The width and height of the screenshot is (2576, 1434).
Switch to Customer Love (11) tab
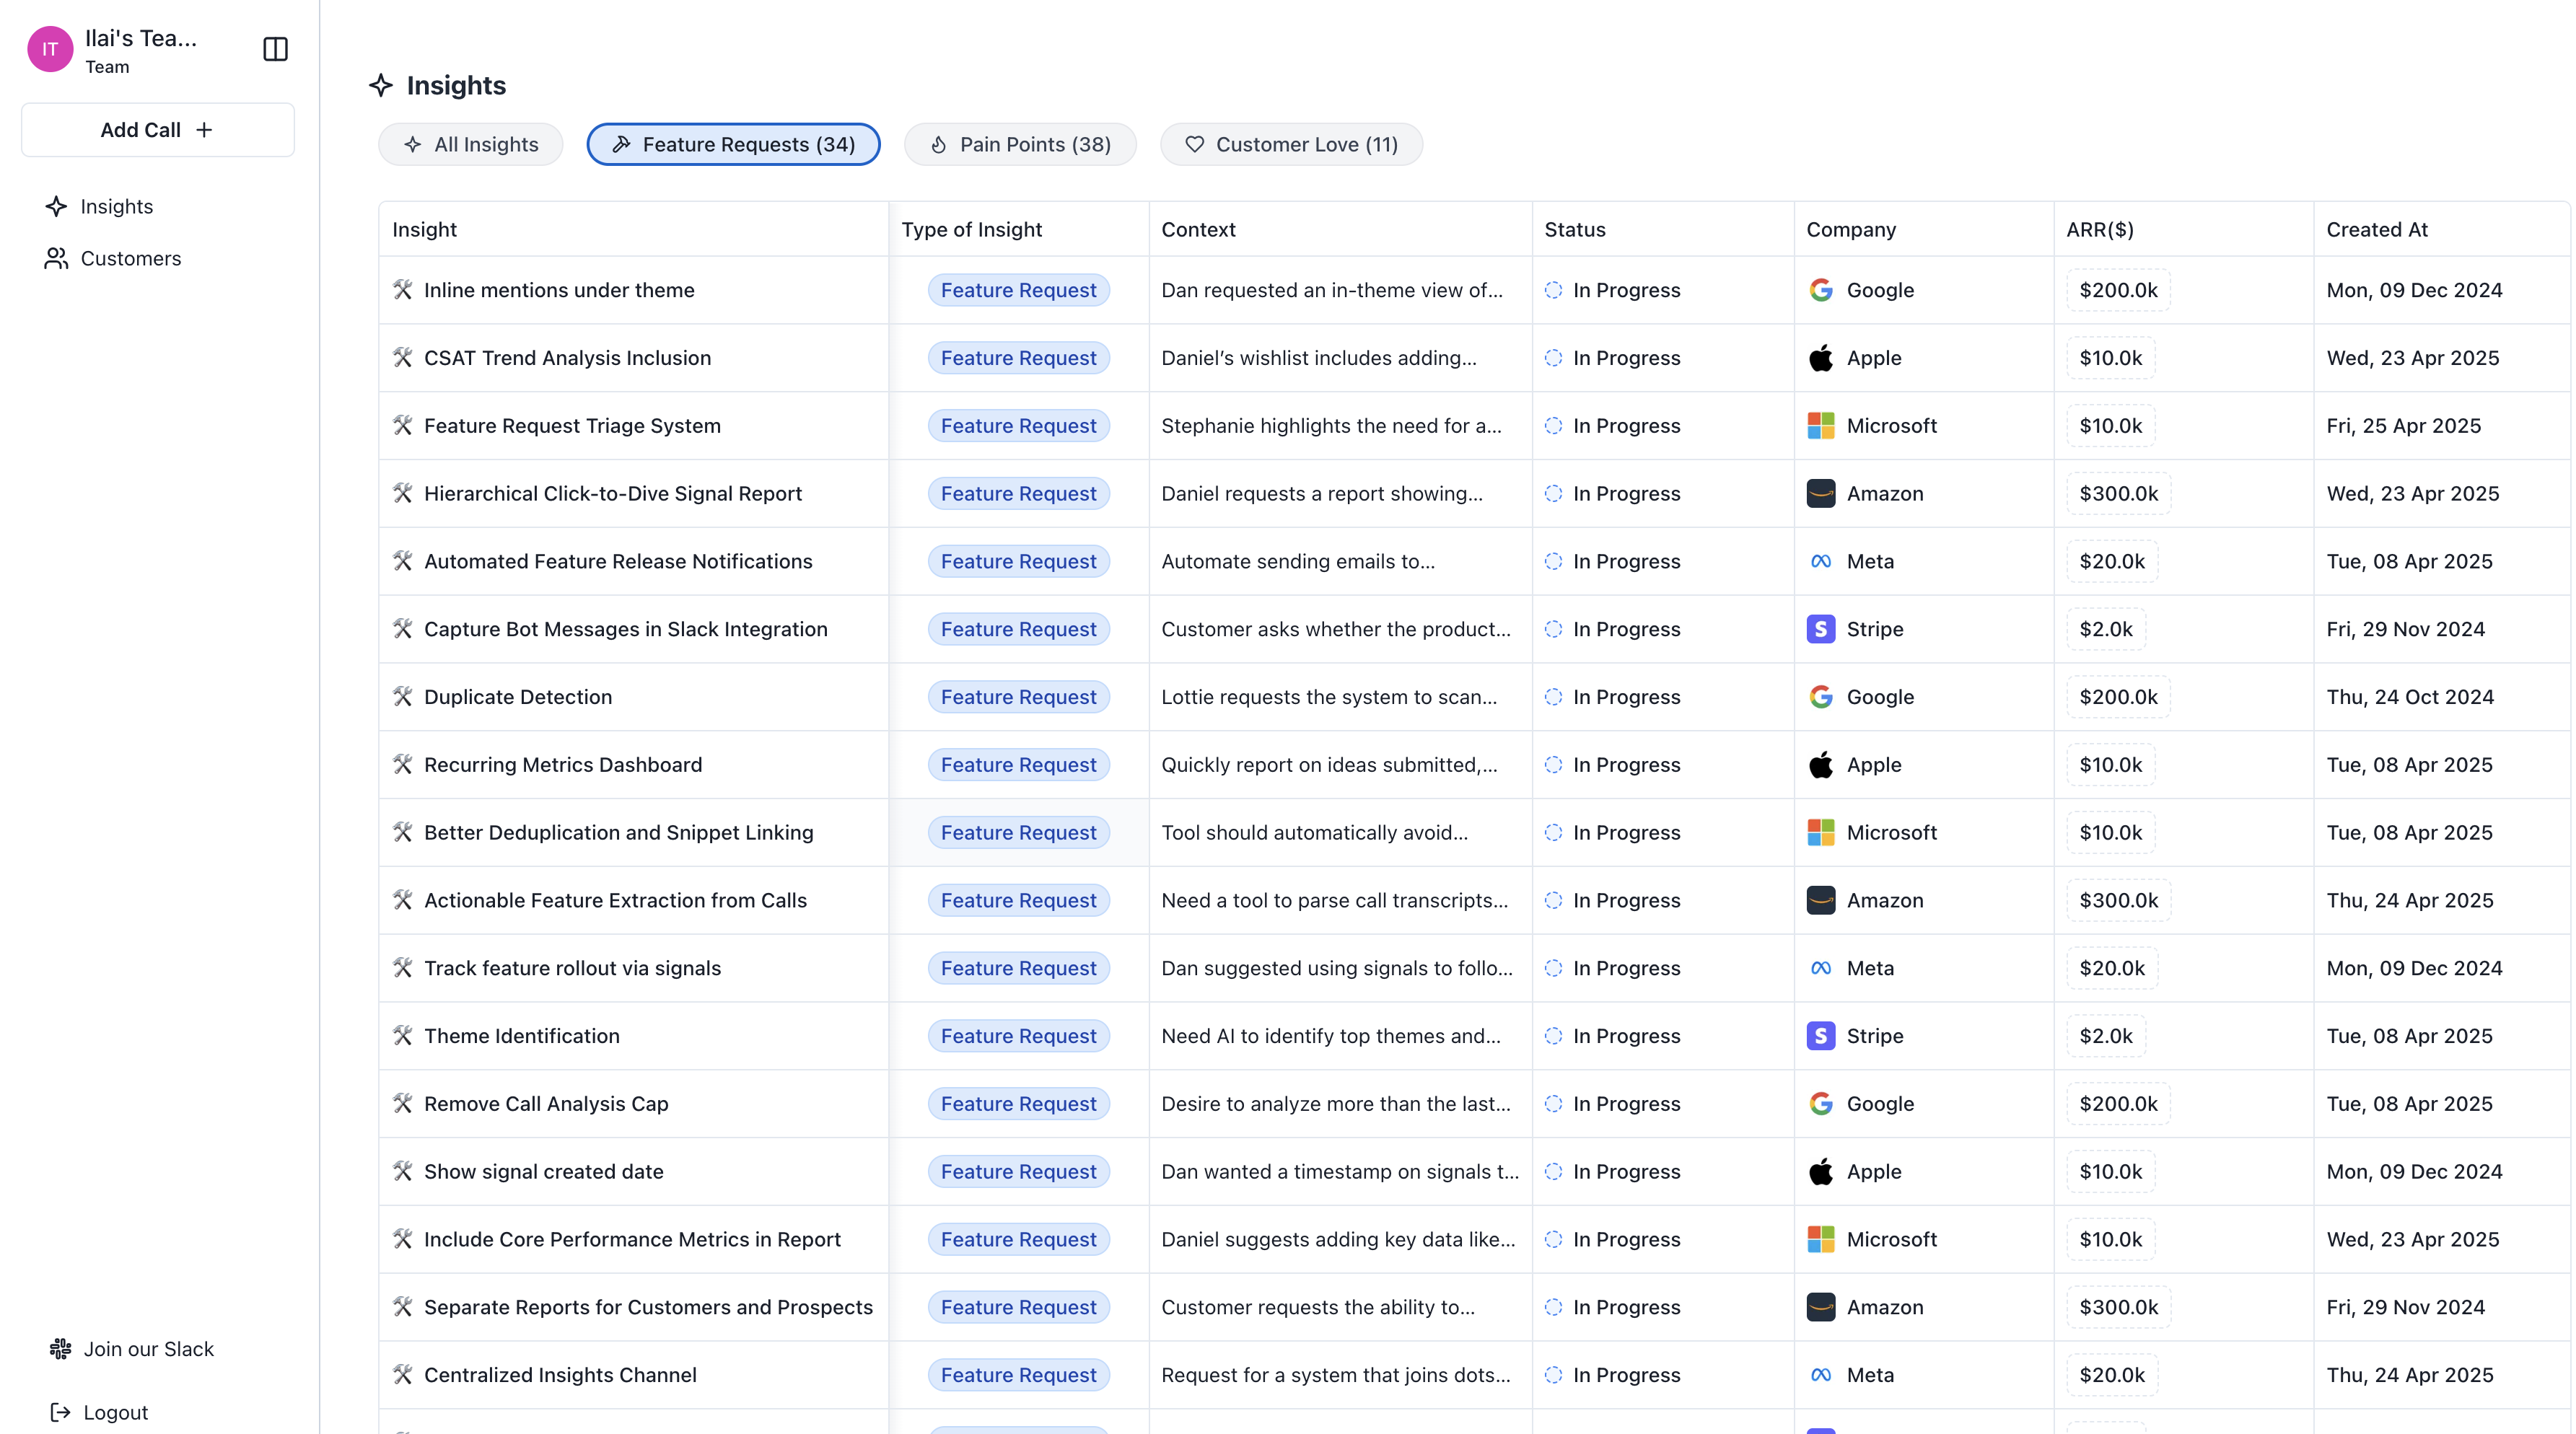pos(1291,144)
